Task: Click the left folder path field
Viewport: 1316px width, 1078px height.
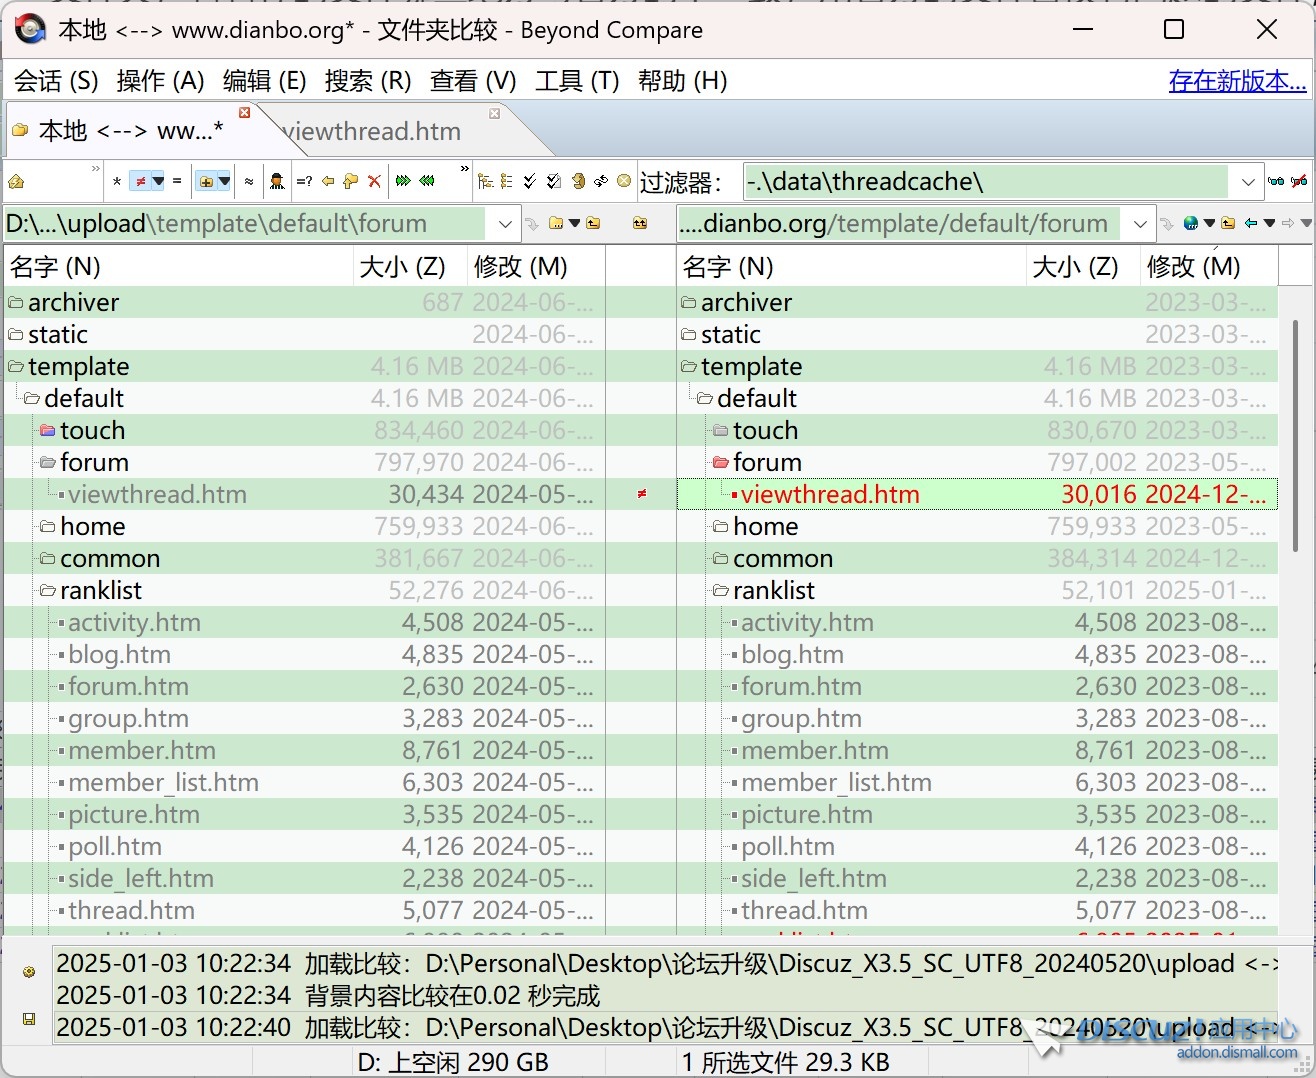Action: tap(245, 224)
